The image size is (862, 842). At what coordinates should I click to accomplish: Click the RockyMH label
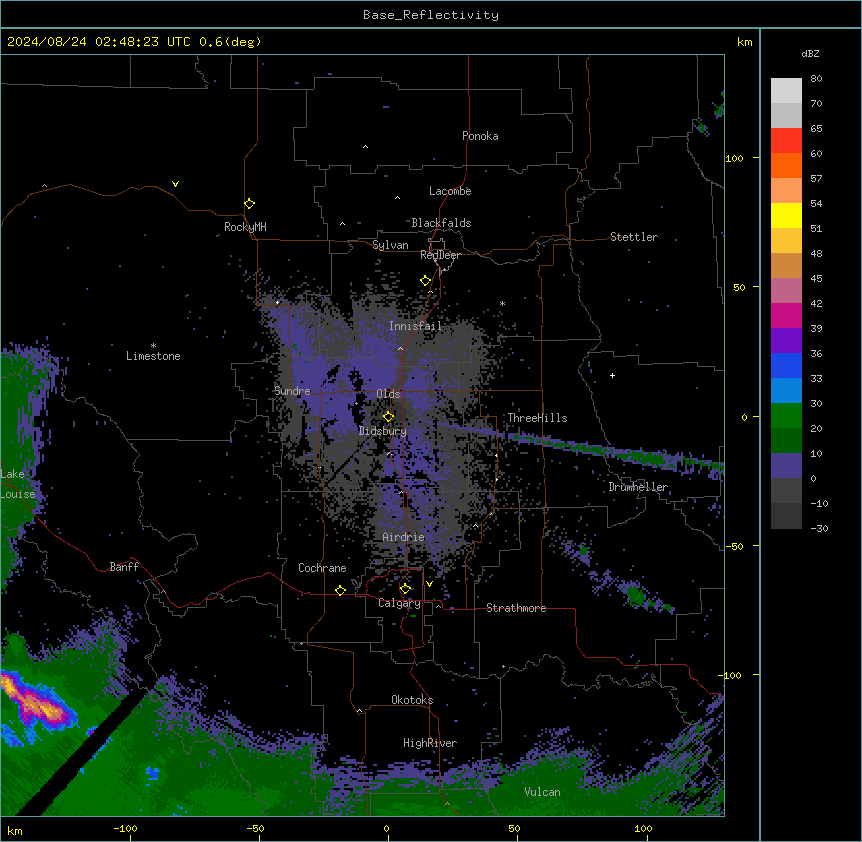click(x=245, y=227)
